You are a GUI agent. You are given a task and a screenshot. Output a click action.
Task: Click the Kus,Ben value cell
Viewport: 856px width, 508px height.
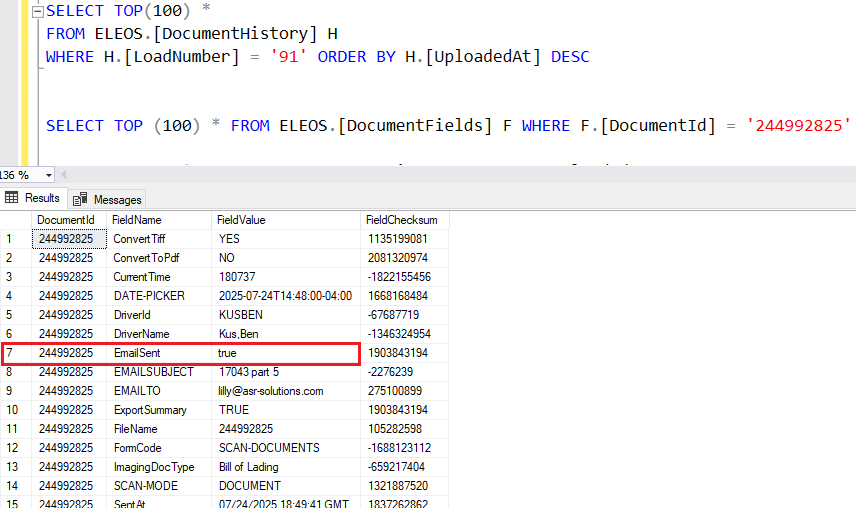pyautogui.click(x=286, y=334)
